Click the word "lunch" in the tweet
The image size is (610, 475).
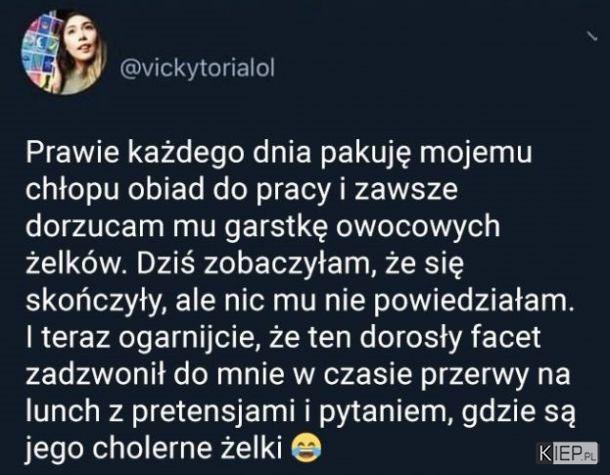click(x=63, y=411)
